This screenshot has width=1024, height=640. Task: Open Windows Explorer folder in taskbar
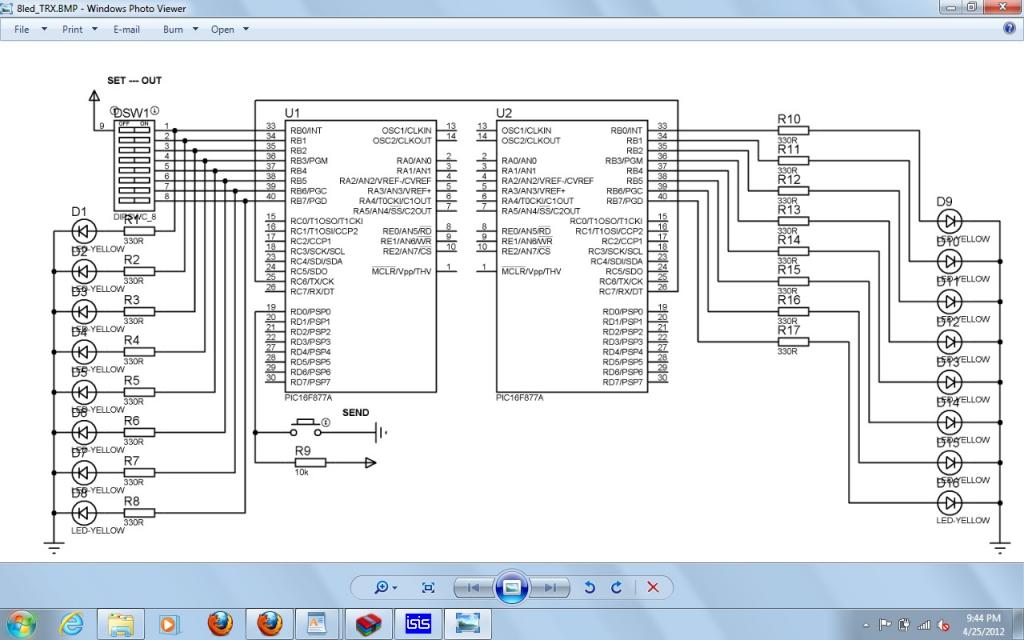pos(121,623)
